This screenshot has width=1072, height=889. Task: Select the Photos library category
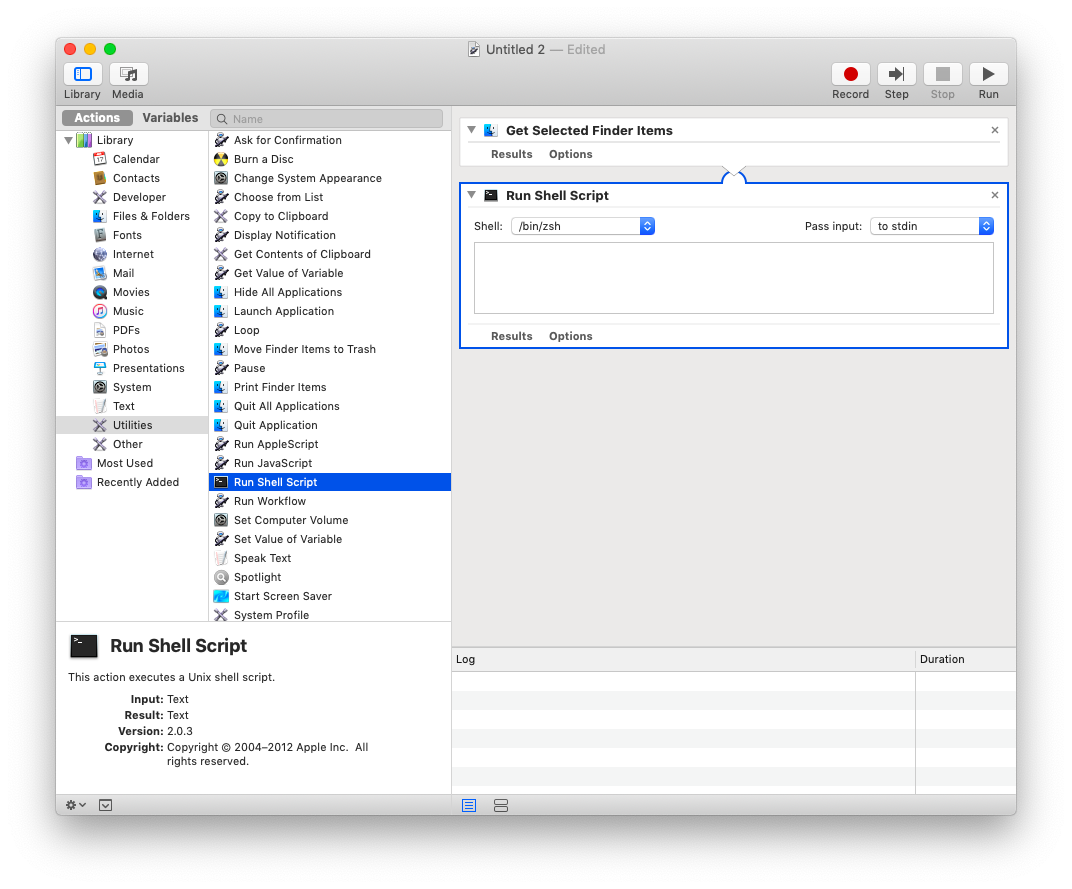(x=132, y=349)
